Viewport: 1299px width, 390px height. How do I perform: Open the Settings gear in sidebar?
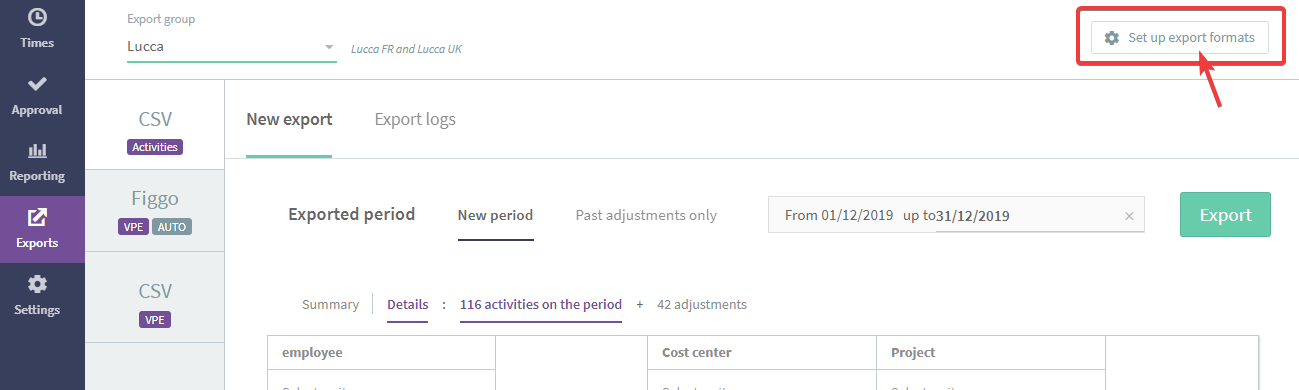tap(37, 284)
